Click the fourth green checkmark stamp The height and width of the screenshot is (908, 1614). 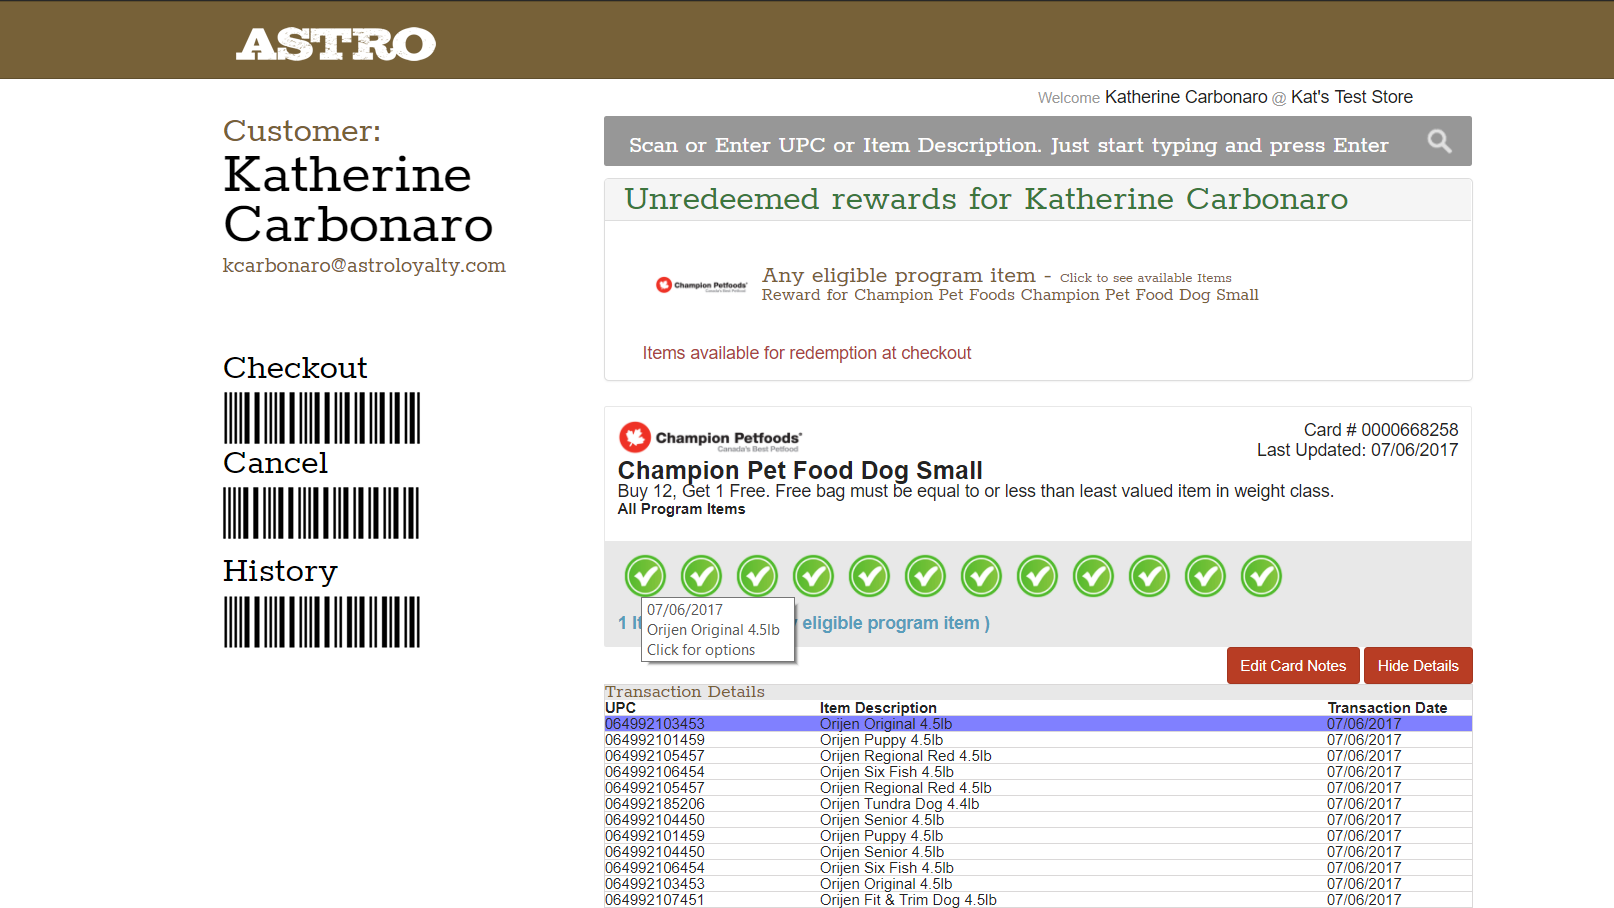click(813, 576)
